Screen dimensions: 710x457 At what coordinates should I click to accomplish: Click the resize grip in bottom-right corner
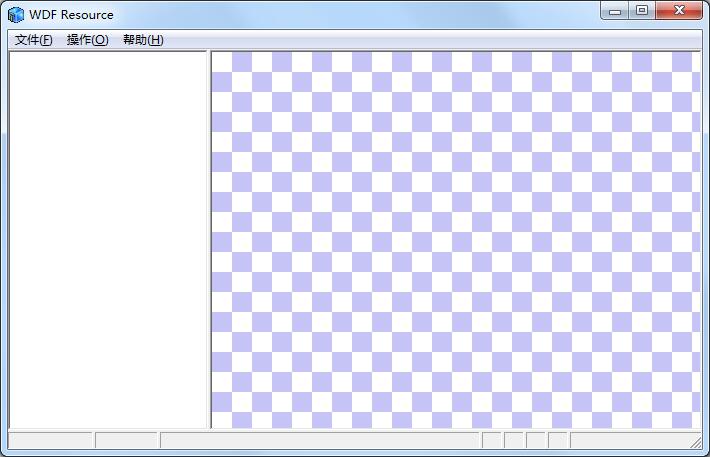coord(696,442)
